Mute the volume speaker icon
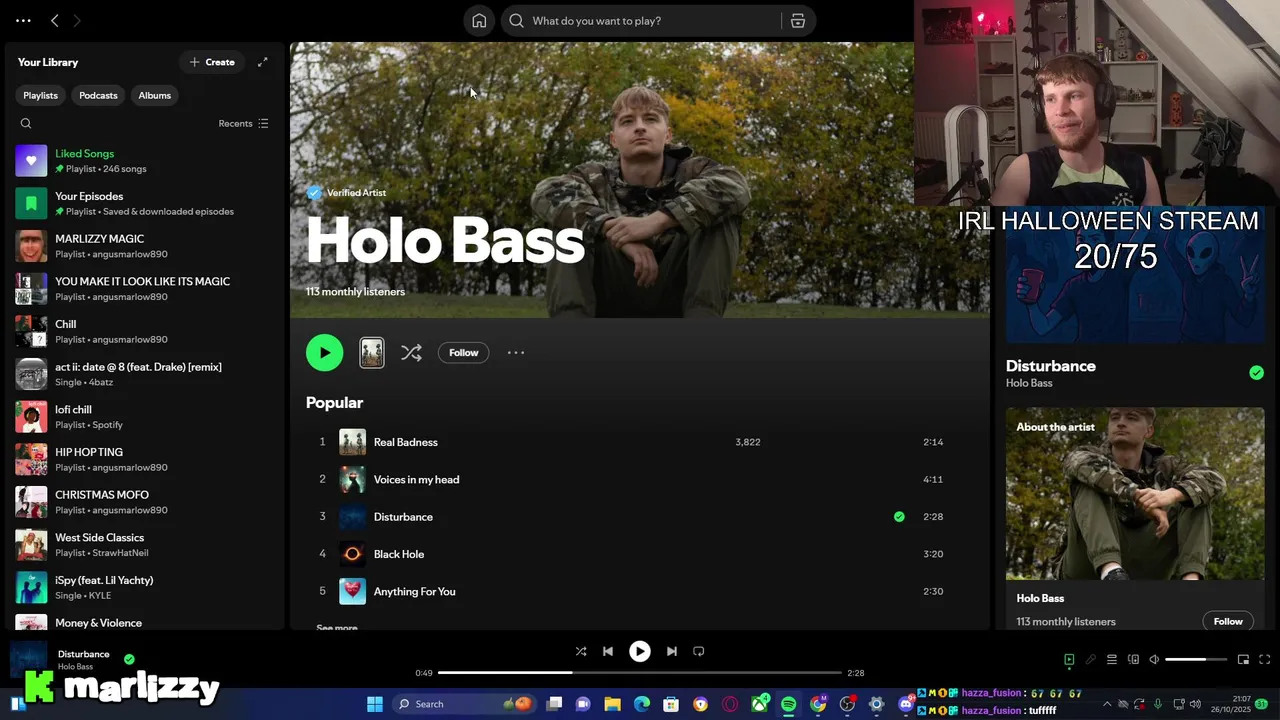 pyautogui.click(x=1154, y=660)
